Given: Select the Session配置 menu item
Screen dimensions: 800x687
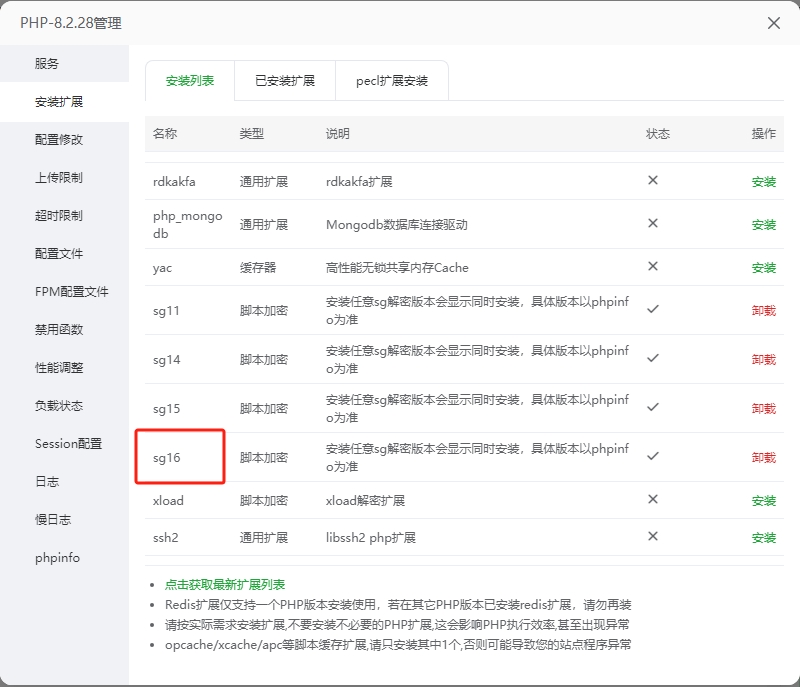Looking at the screenshot, I should [68, 444].
